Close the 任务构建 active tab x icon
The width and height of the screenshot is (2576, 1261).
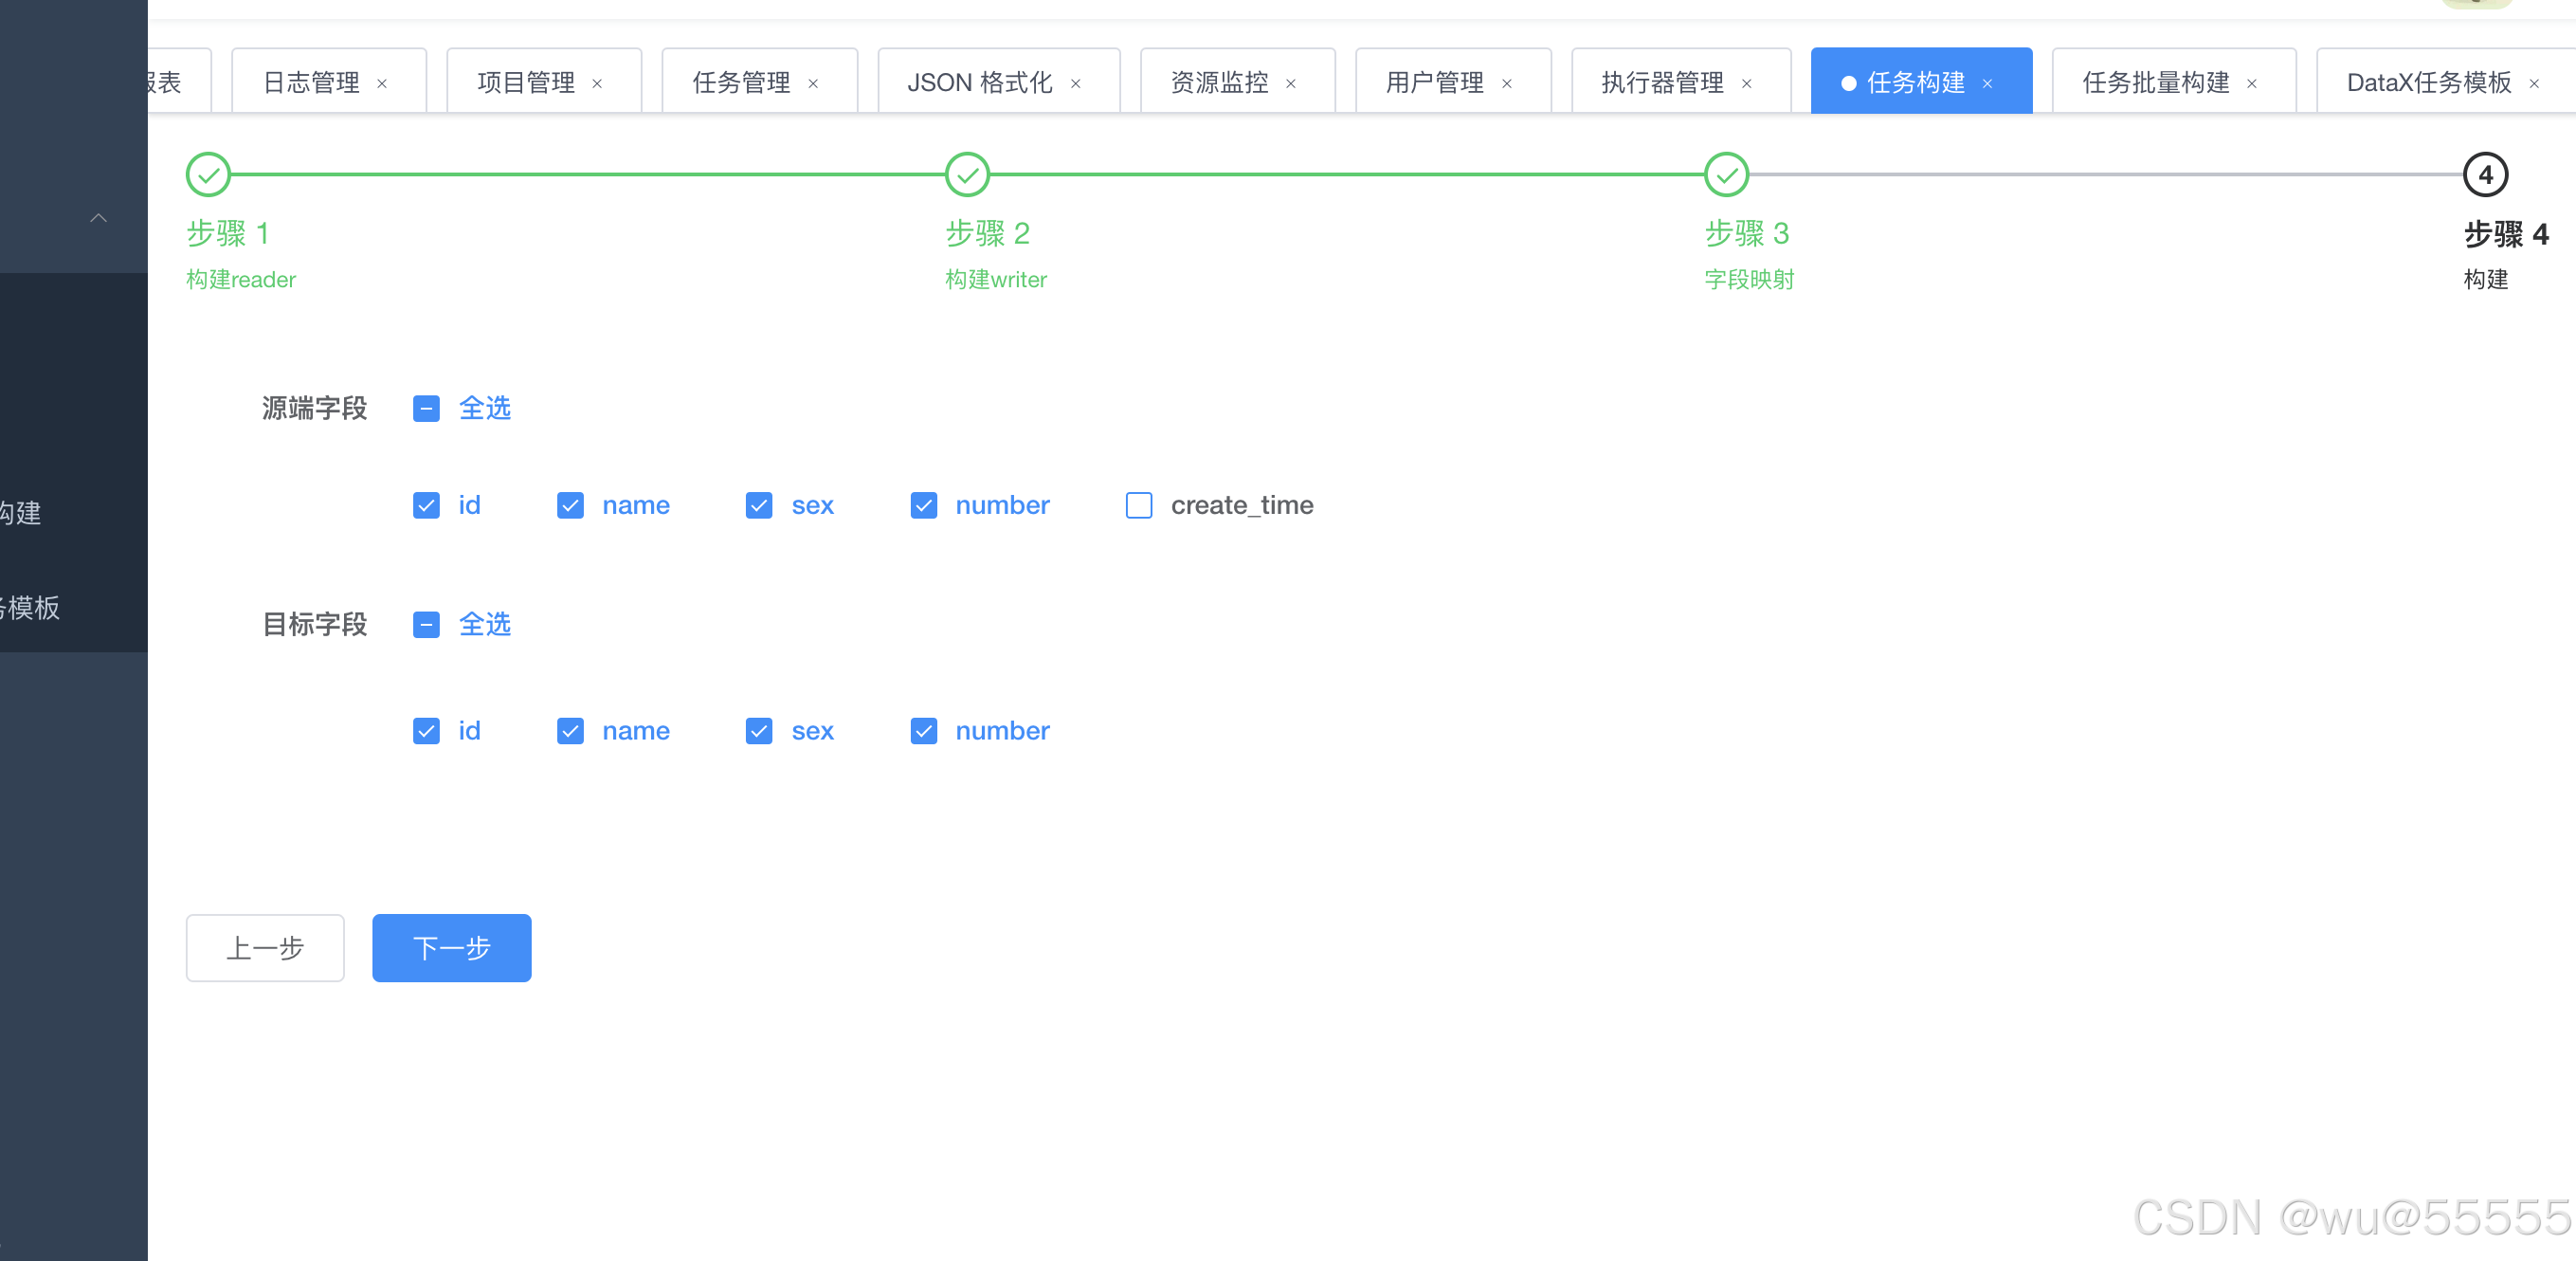tap(1988, 83)
